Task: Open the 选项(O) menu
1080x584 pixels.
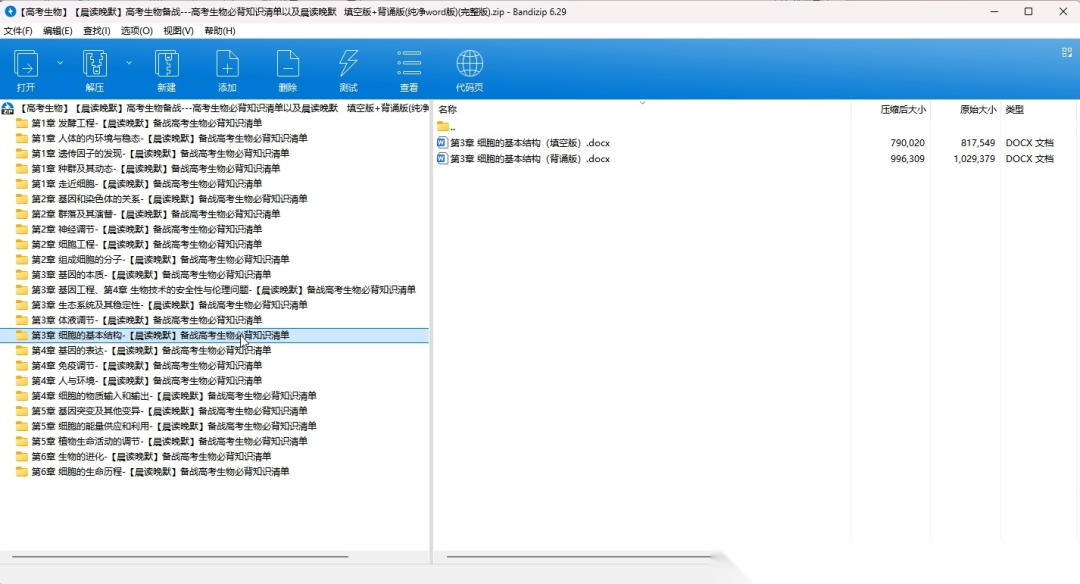Action: coord(136,31)
